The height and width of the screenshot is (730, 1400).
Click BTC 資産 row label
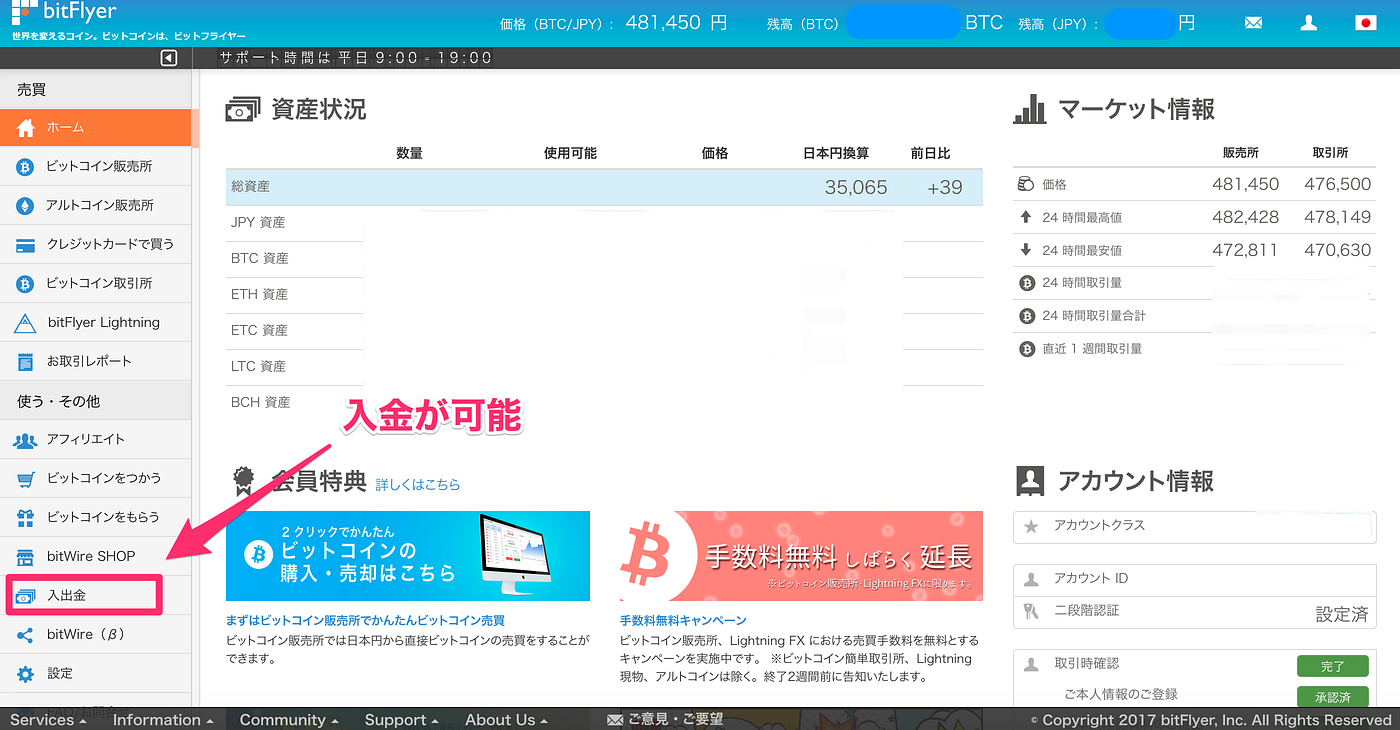(x=259, y=259)
